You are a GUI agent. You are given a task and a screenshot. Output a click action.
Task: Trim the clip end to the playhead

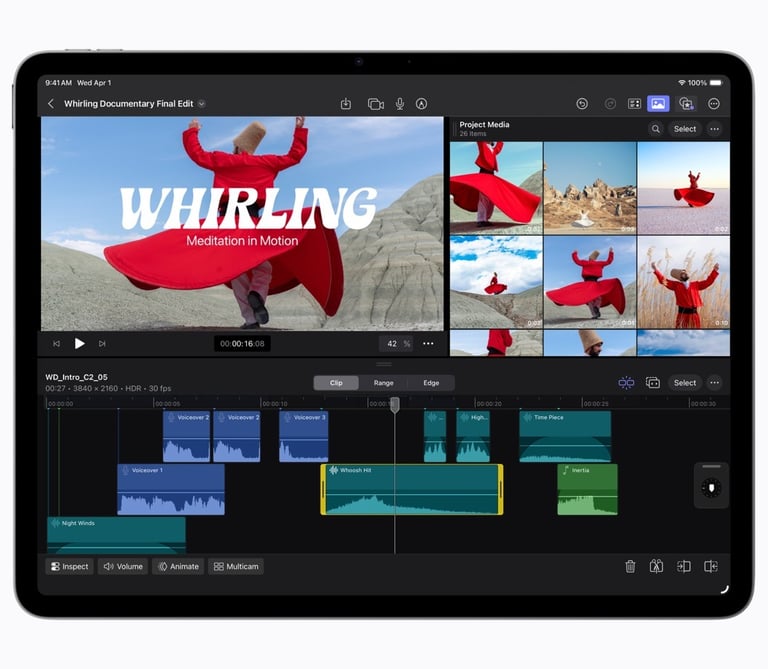(711, 567)
